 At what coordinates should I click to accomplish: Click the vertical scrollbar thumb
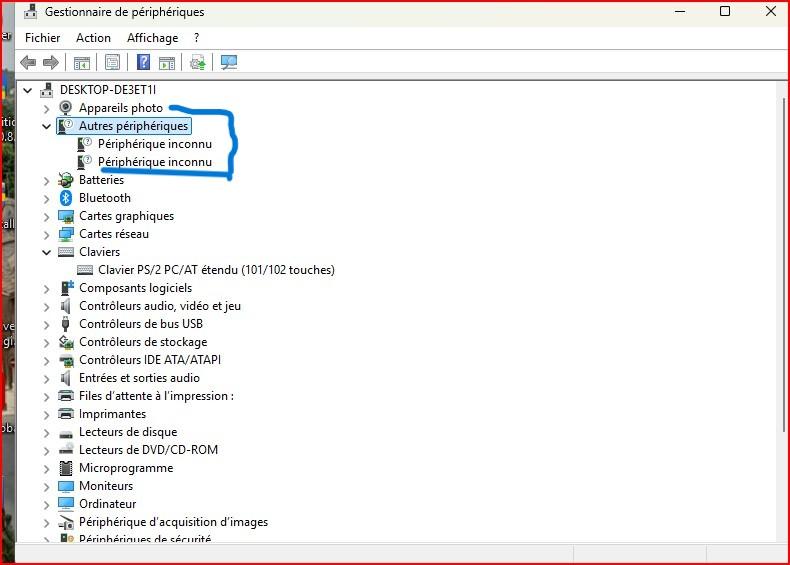(x=783, y=265)
